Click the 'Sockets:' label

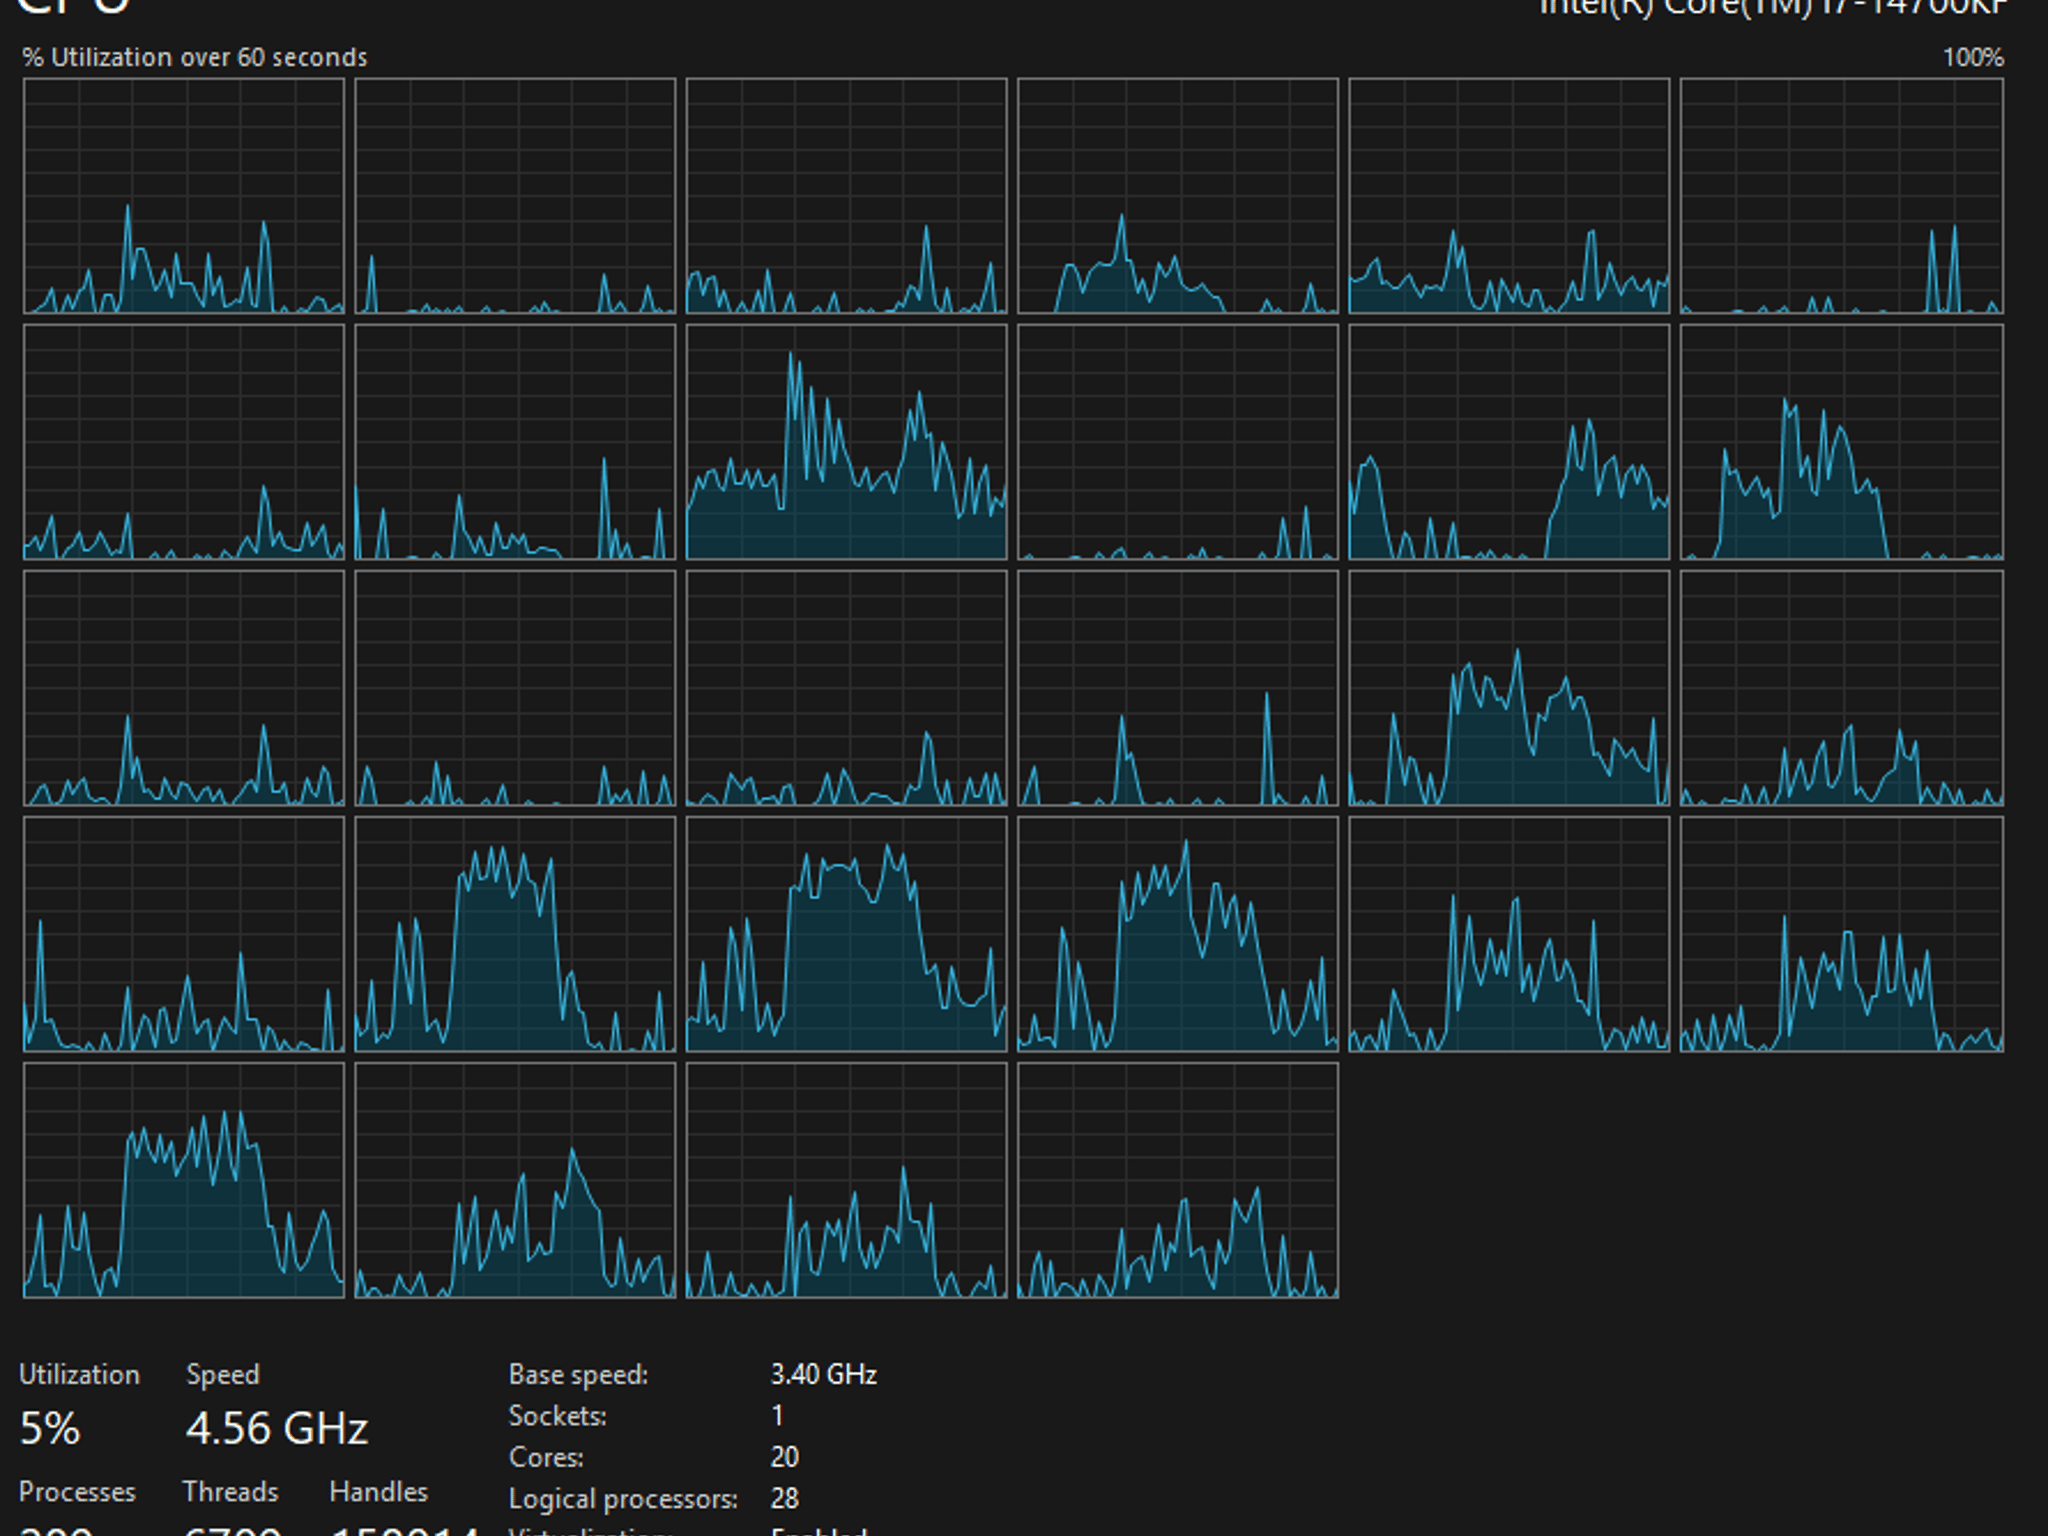tap(557, 1415)
